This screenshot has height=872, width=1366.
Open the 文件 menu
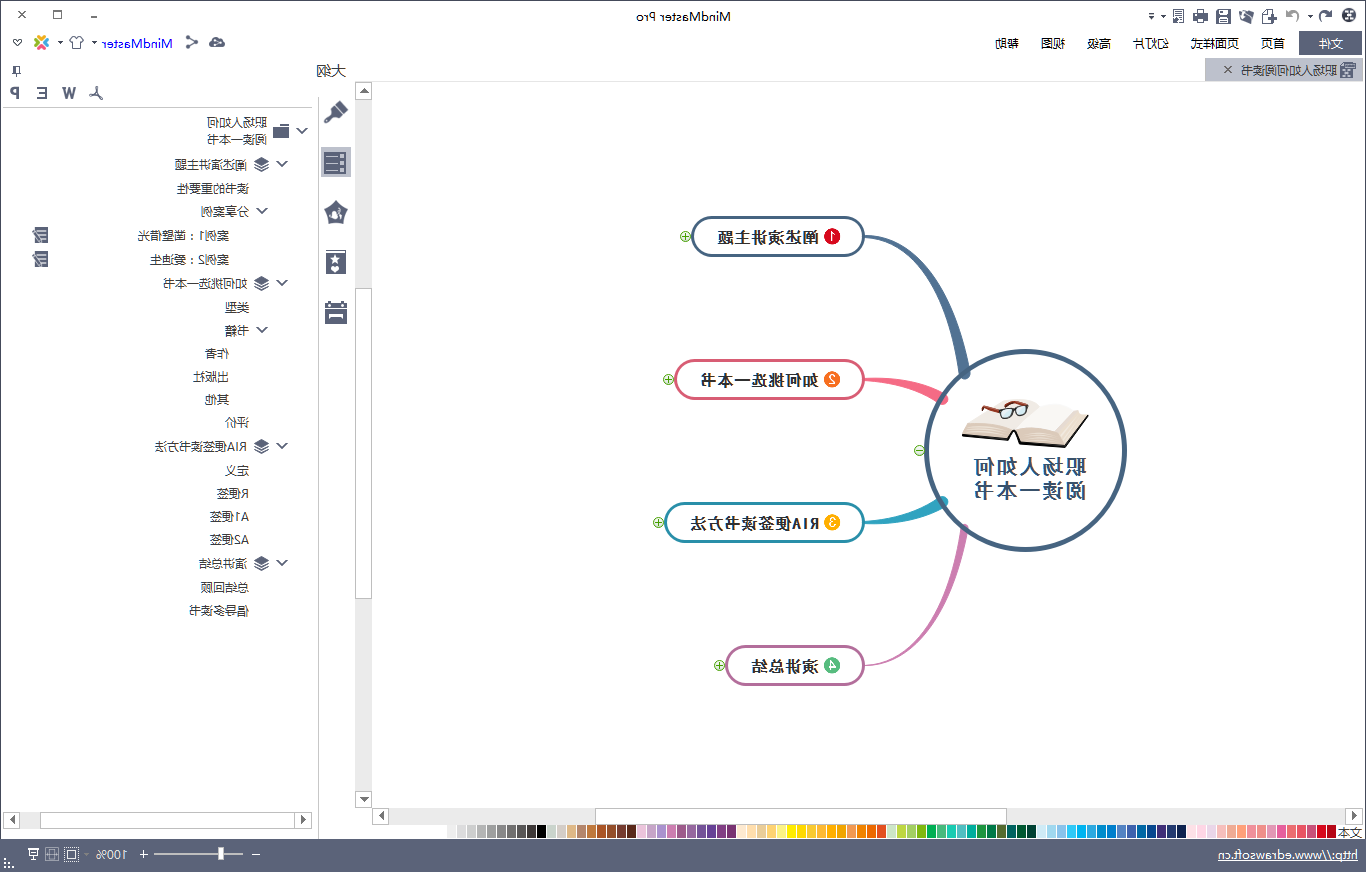click(x=1330, y=43)
